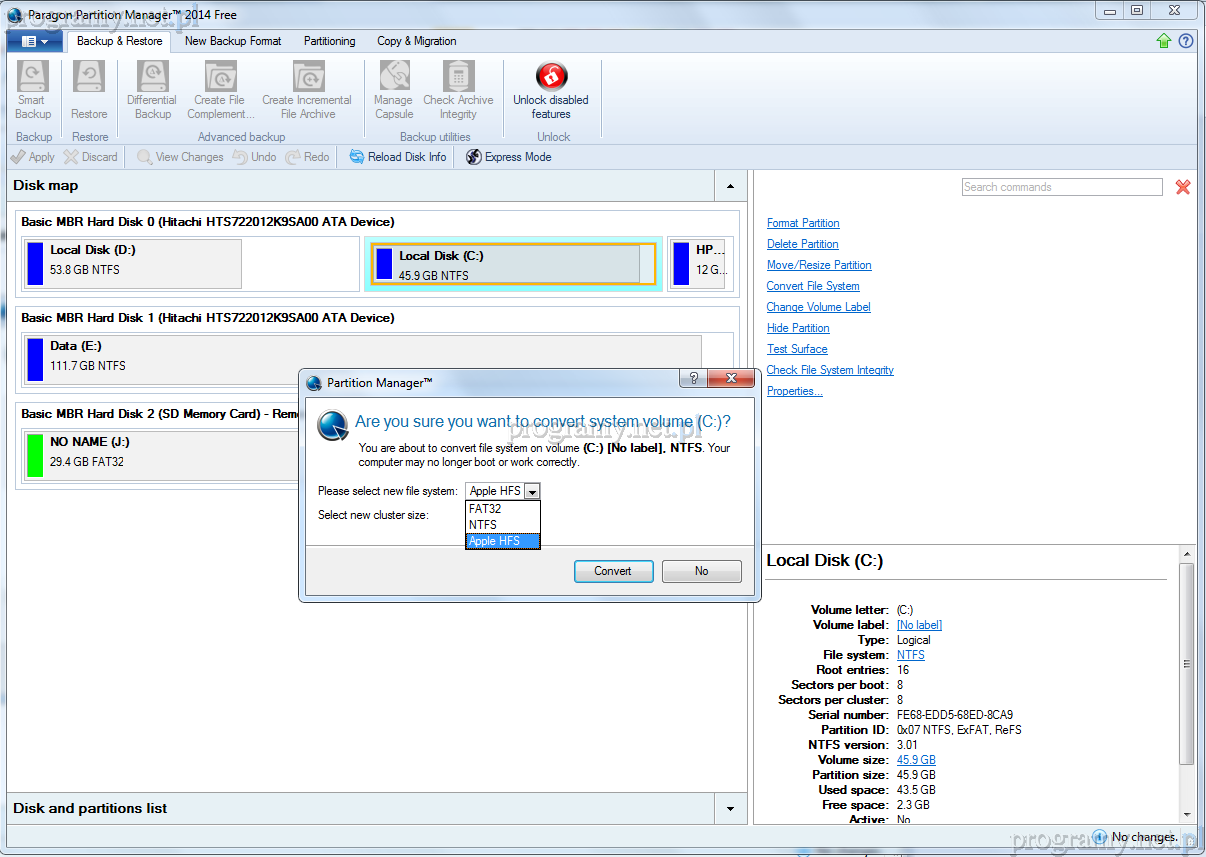The image size is (1206, 857).
Task: Choose FAT32 from the file system list
Action: 486,509
